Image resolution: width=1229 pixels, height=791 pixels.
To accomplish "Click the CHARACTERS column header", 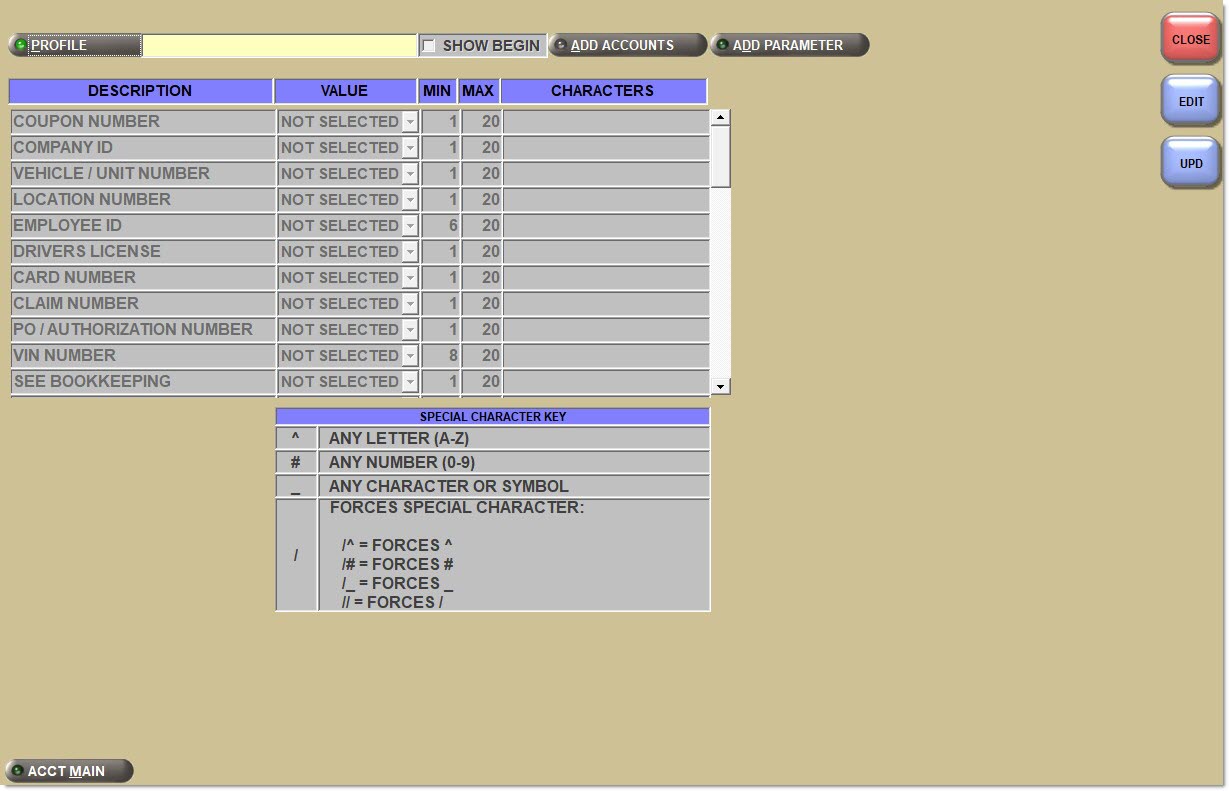I will pyautogui.click(x=603, y=91).
